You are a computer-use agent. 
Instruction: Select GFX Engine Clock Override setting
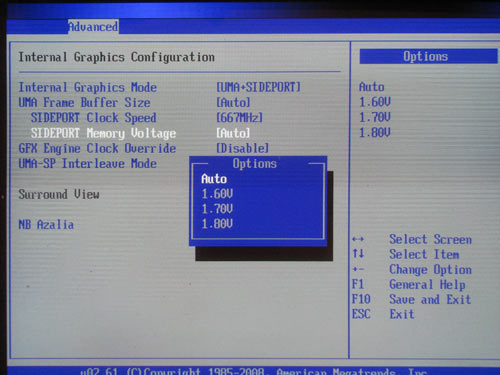pyautogui.click(x=97, y=148)
